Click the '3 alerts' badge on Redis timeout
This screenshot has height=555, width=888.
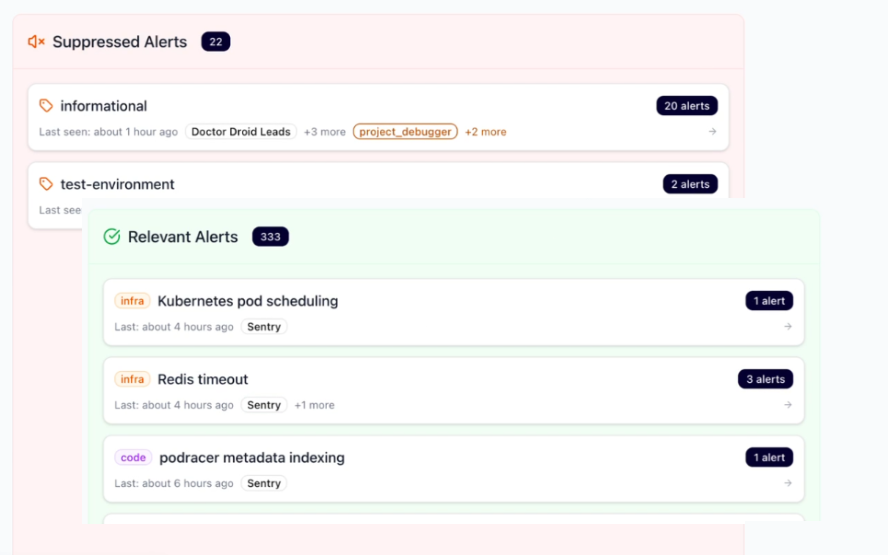tap(764, 379)
